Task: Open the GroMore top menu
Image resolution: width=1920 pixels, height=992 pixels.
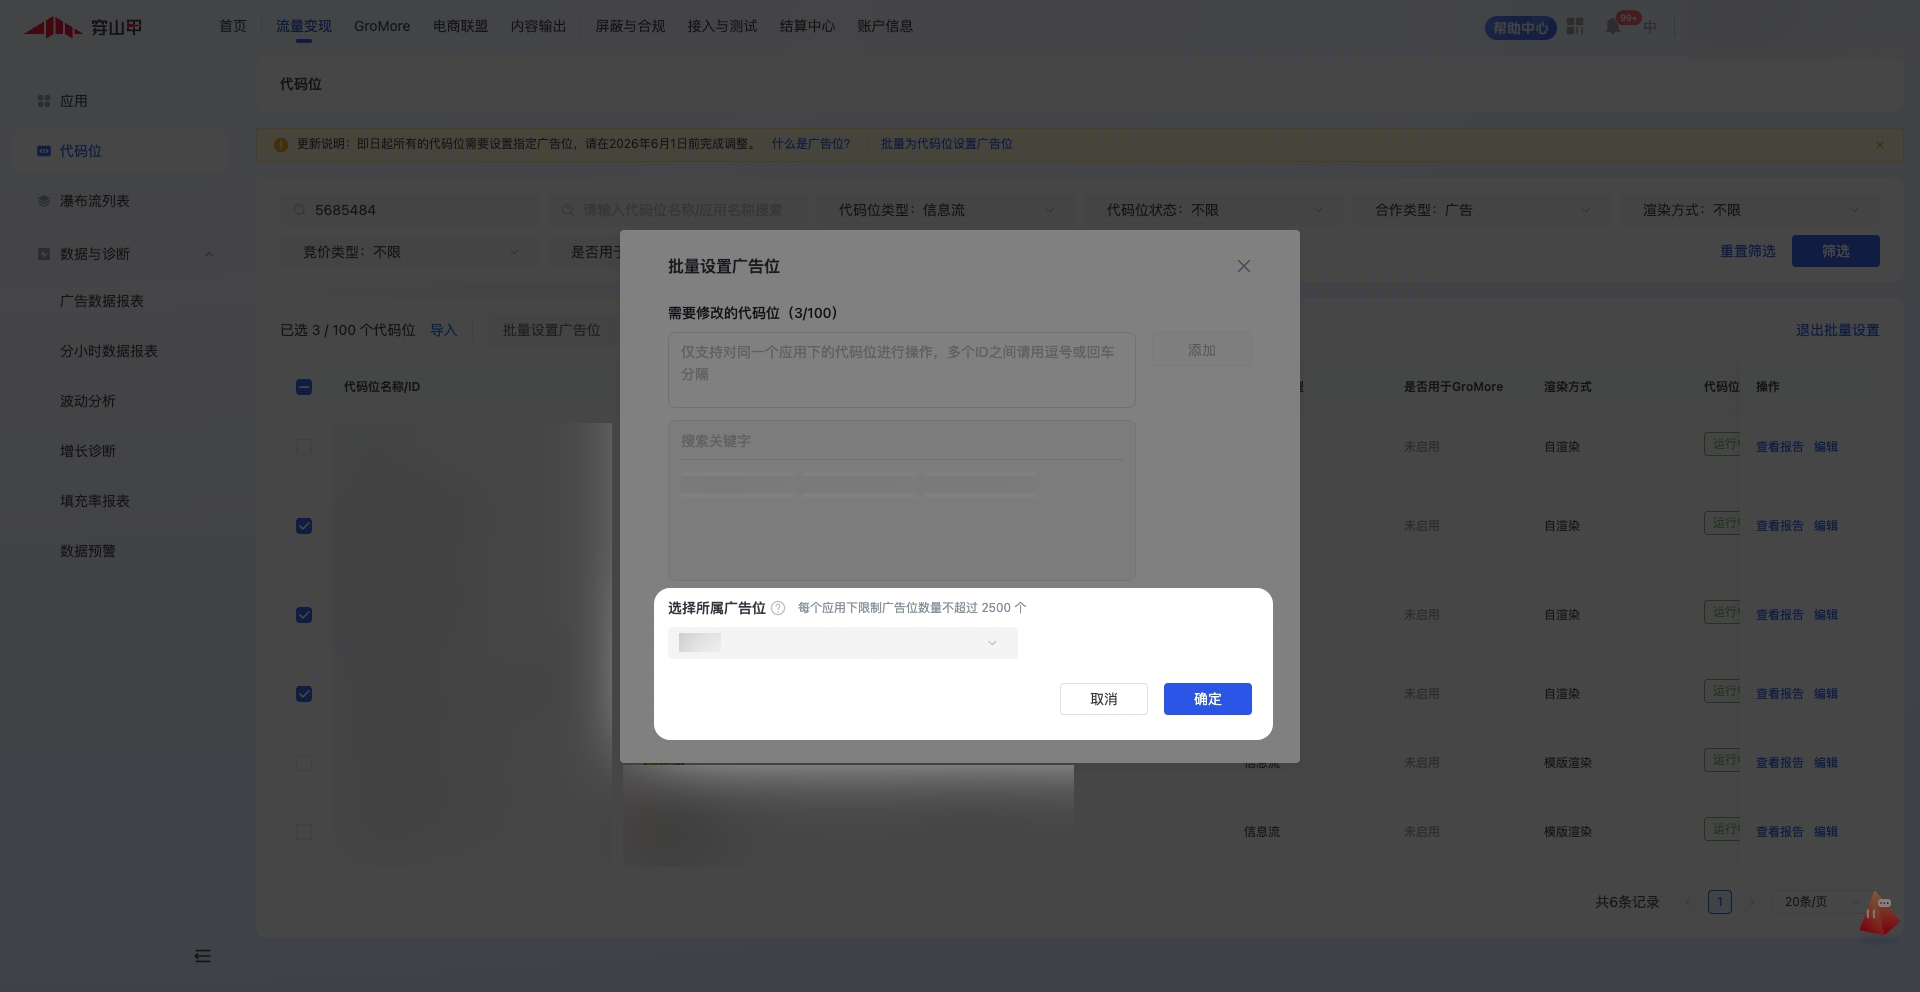Action: click(x=382, y=26)
